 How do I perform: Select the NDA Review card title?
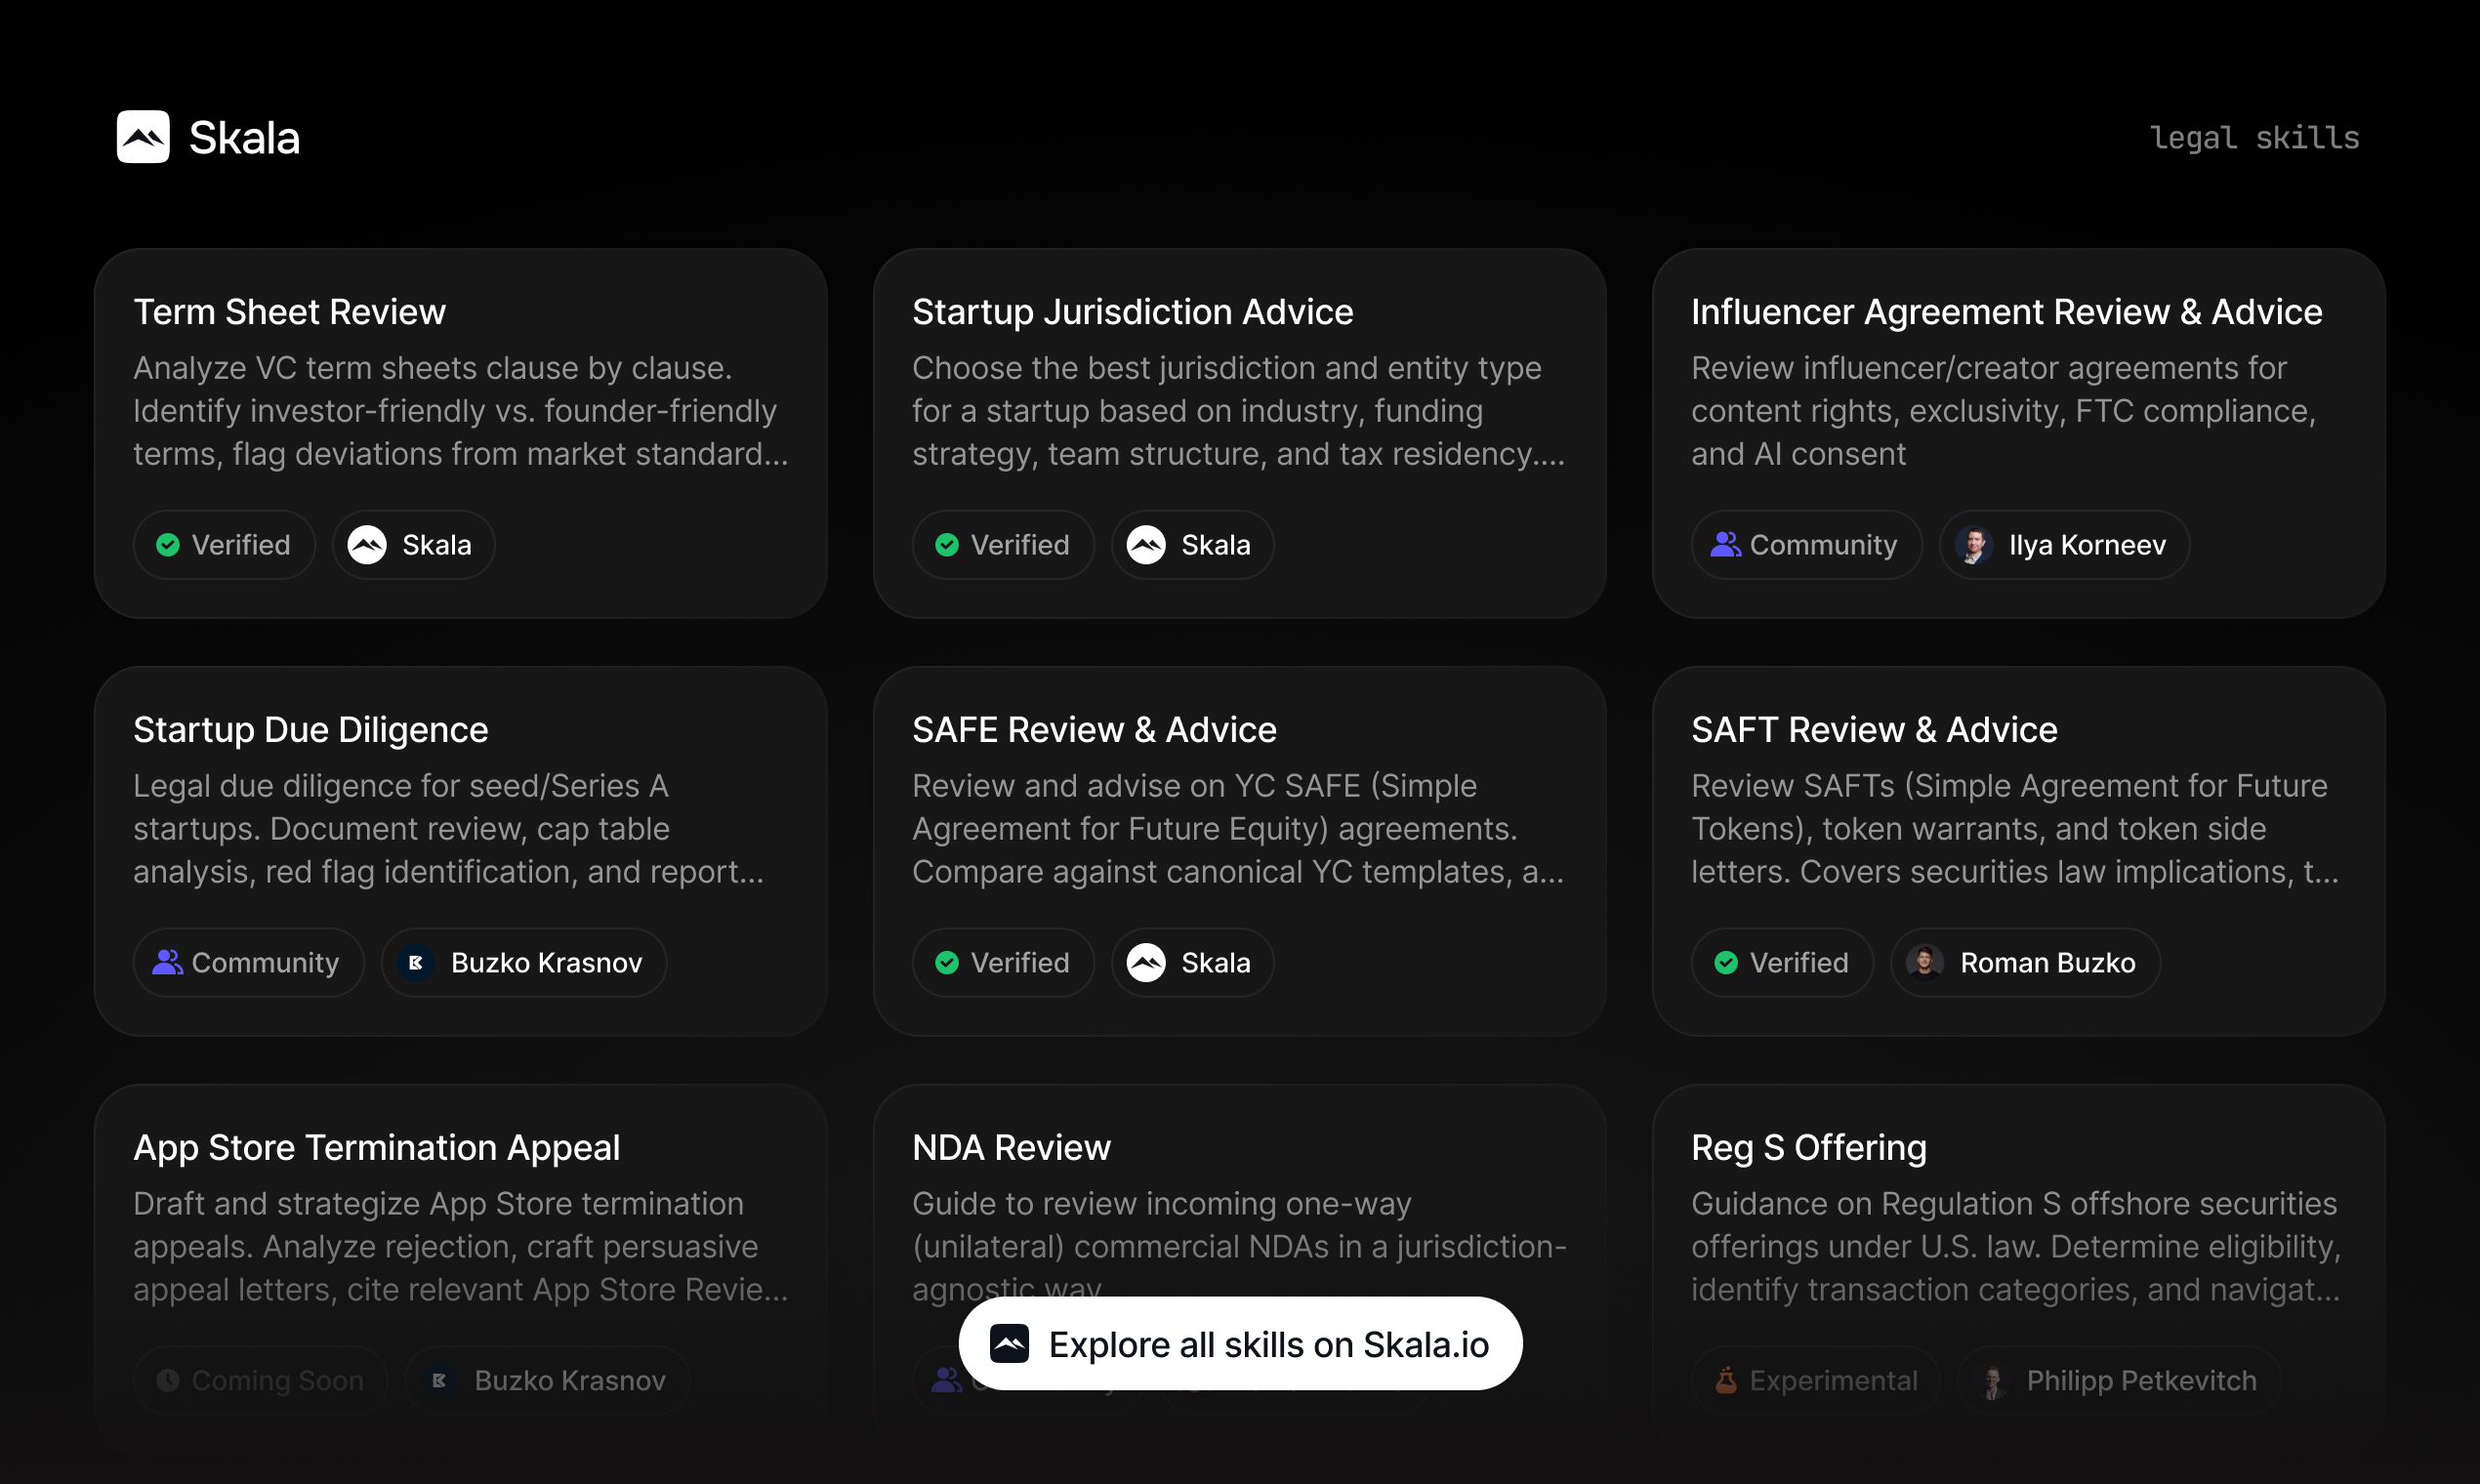click(1011, 1147)
